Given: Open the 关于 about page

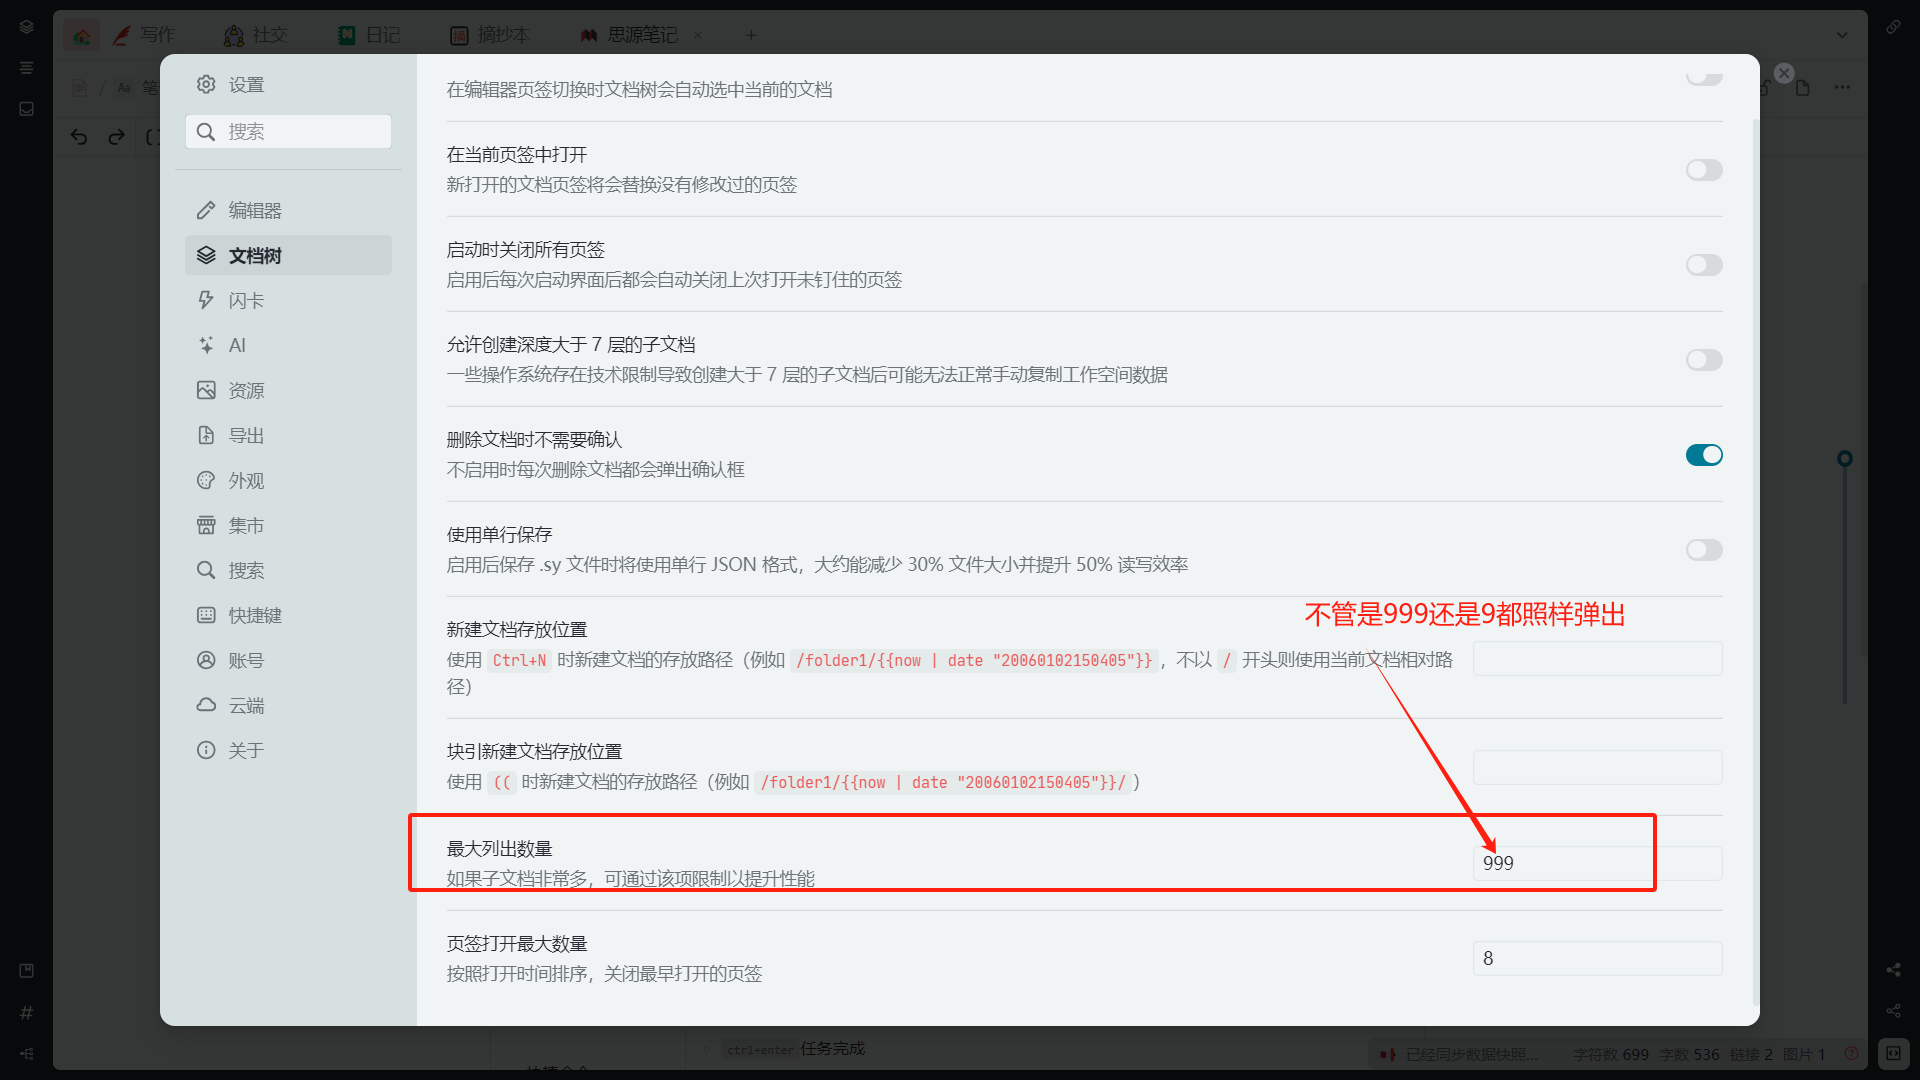Looking at the screenshot, I should click(x=245, y=750).
